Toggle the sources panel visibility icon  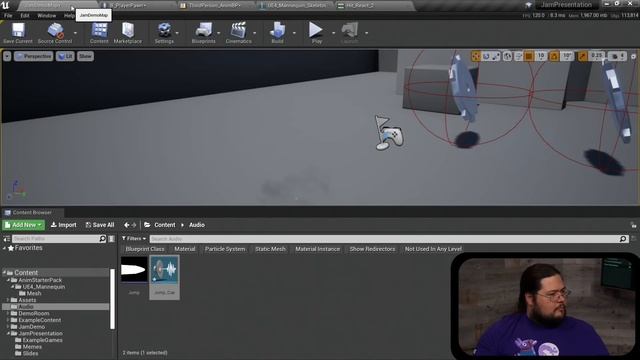coord(7,239)
